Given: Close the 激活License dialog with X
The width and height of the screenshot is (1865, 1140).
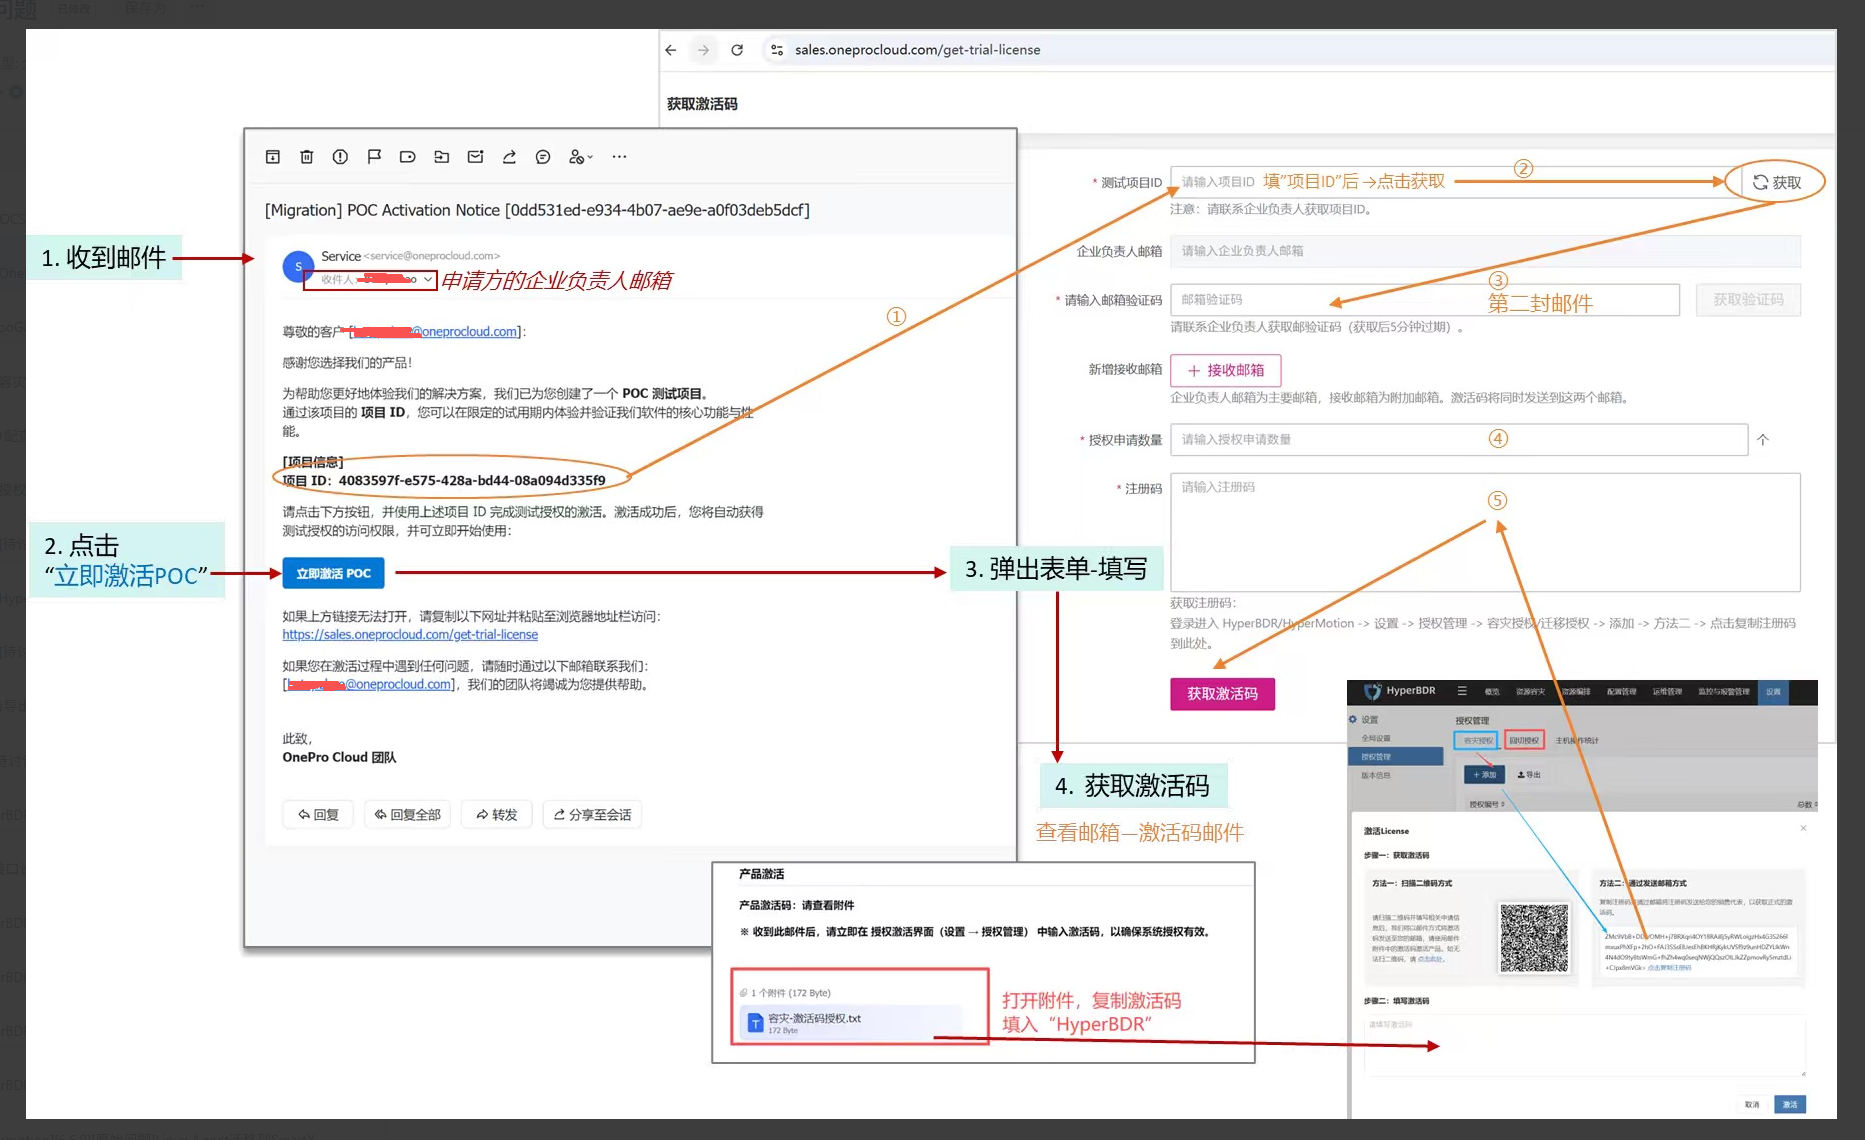Looking at the screenshot, I should tap(1803, 828).
